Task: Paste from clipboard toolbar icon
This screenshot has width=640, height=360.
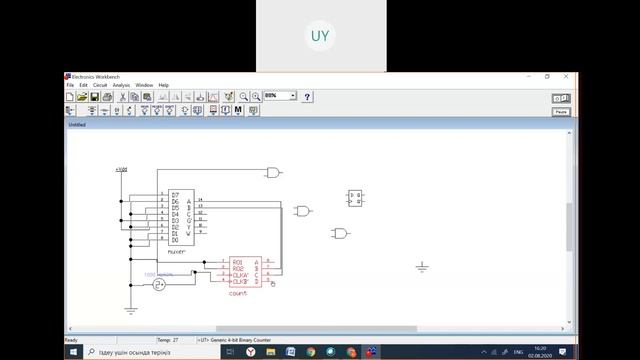Action: 147,97
